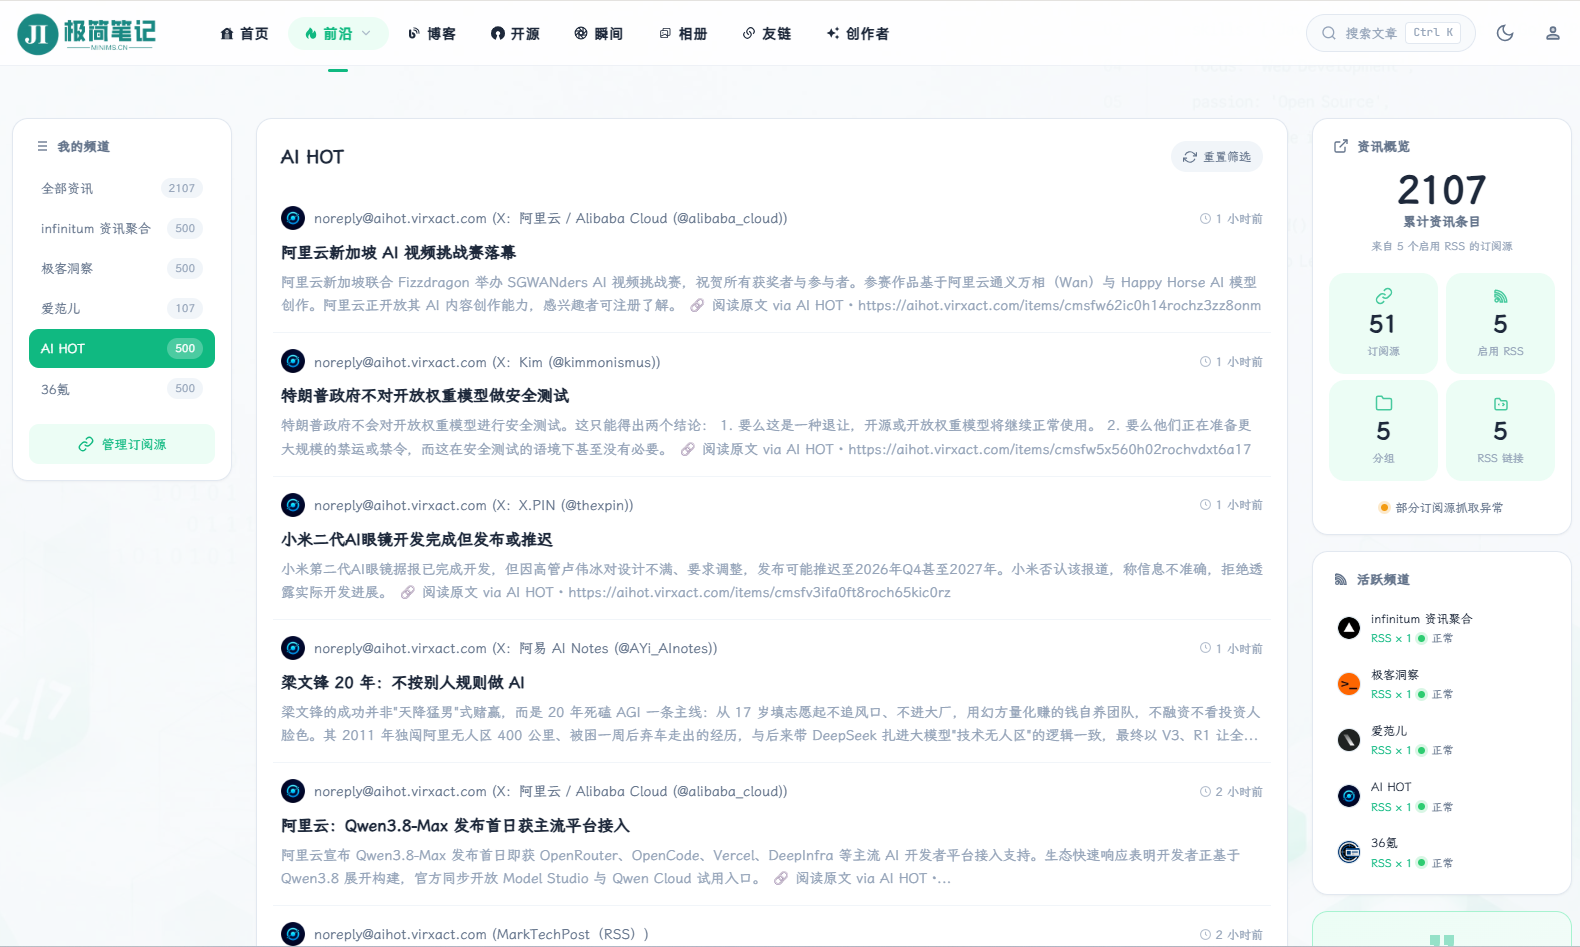
Task: Click 极客洞察 icon in 活跃频道
Action: tap(1349, 684)
